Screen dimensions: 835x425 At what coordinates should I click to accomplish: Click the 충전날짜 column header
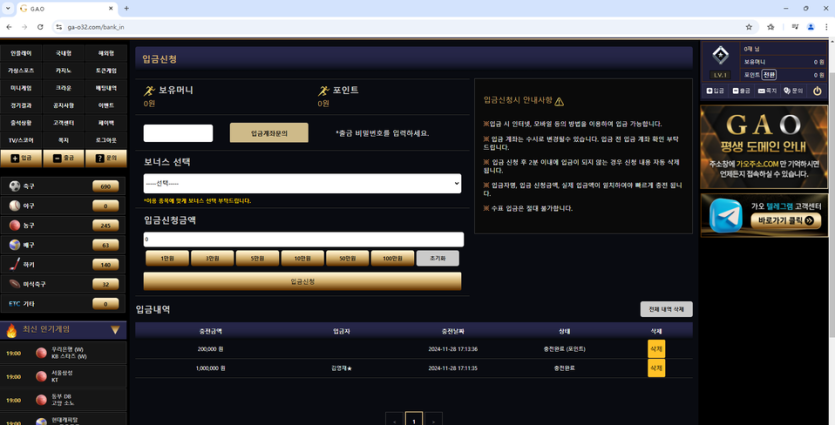click(x=453, y=331)
